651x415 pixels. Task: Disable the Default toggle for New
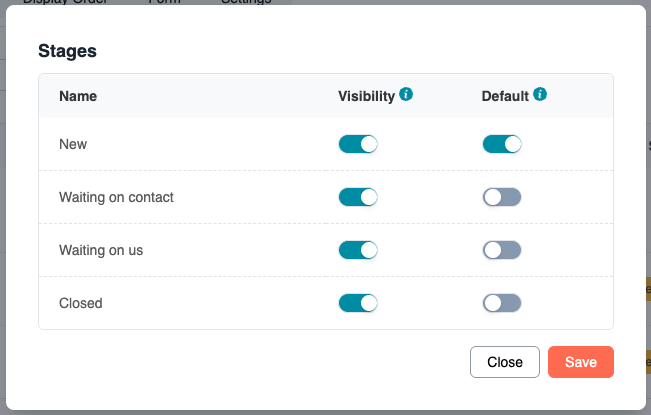tap(502, 144)
